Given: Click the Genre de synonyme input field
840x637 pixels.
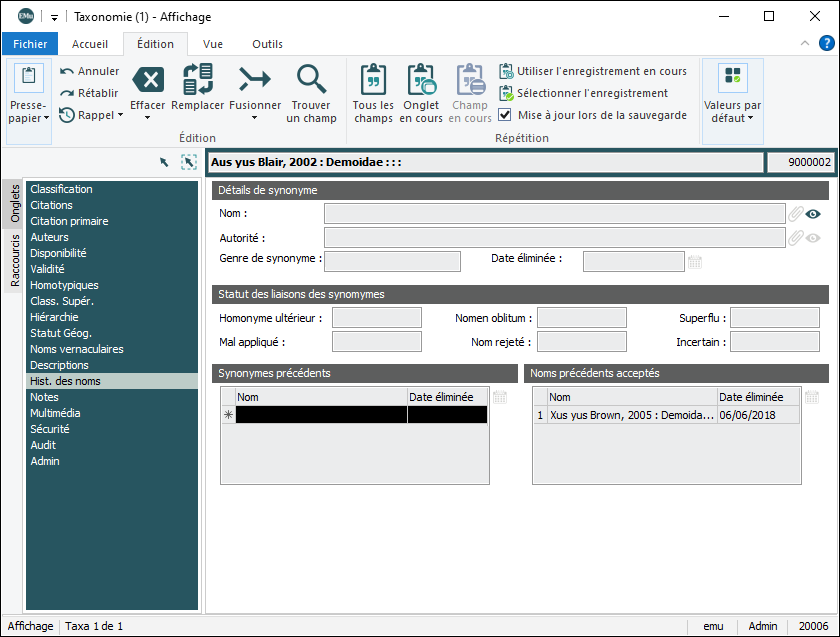Looking at the screenshot, I should (392, 262).
